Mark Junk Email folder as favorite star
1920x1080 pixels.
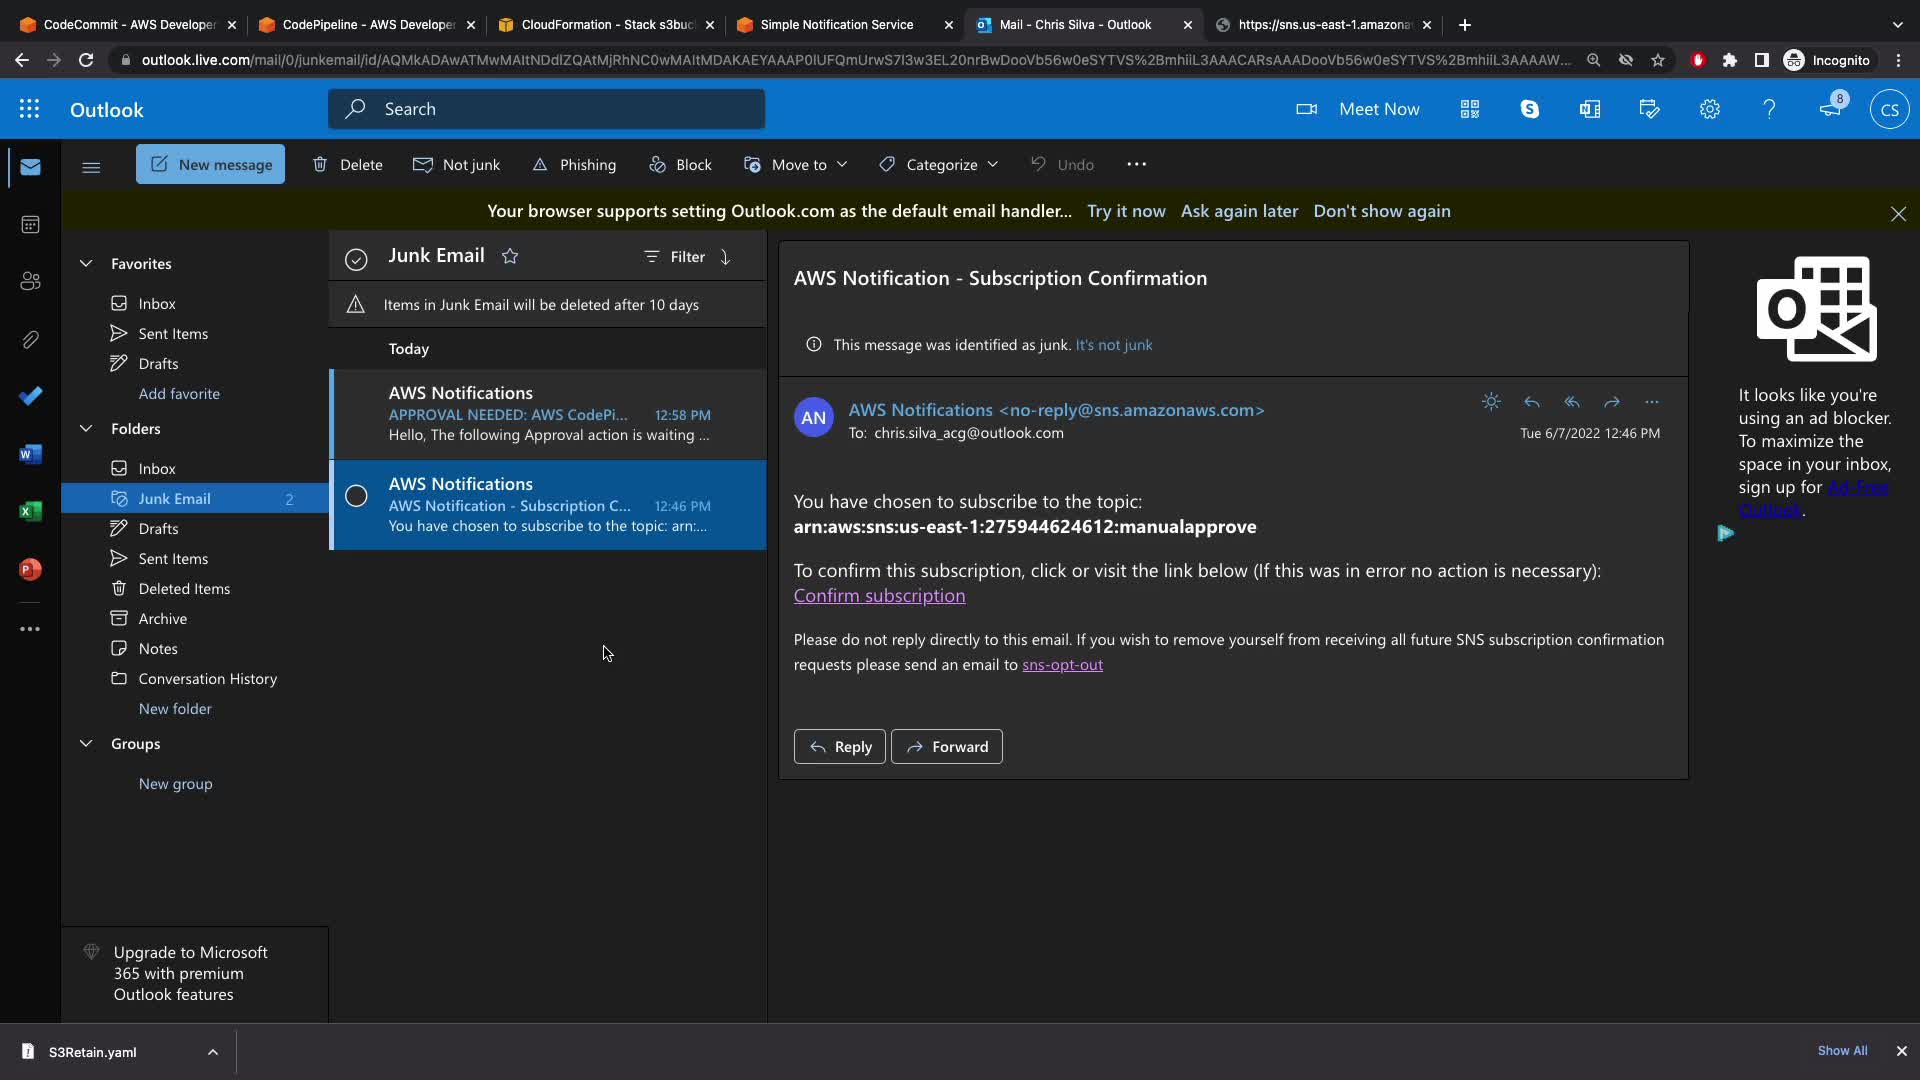pos(510,256)
